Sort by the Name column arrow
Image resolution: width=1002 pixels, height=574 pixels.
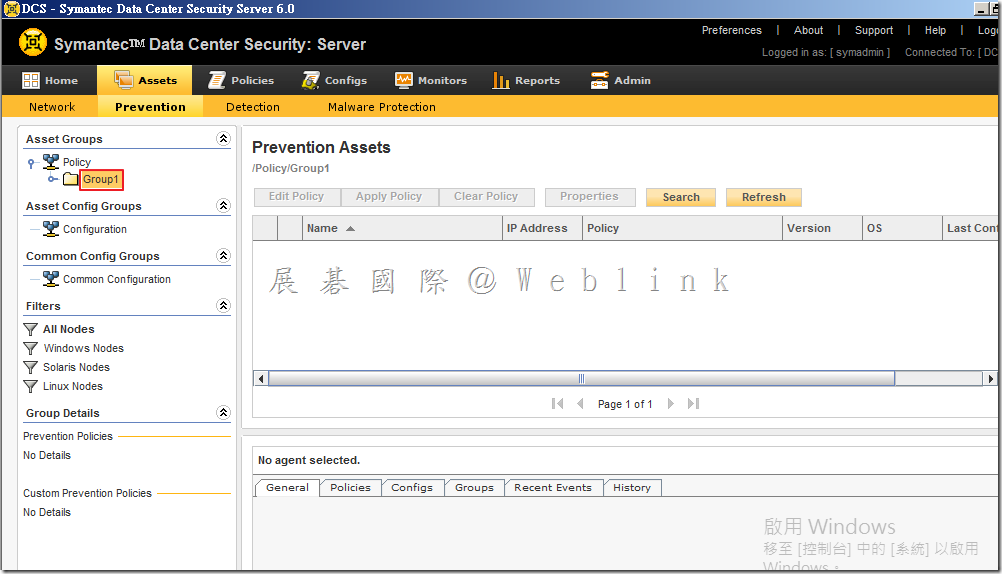350,228
